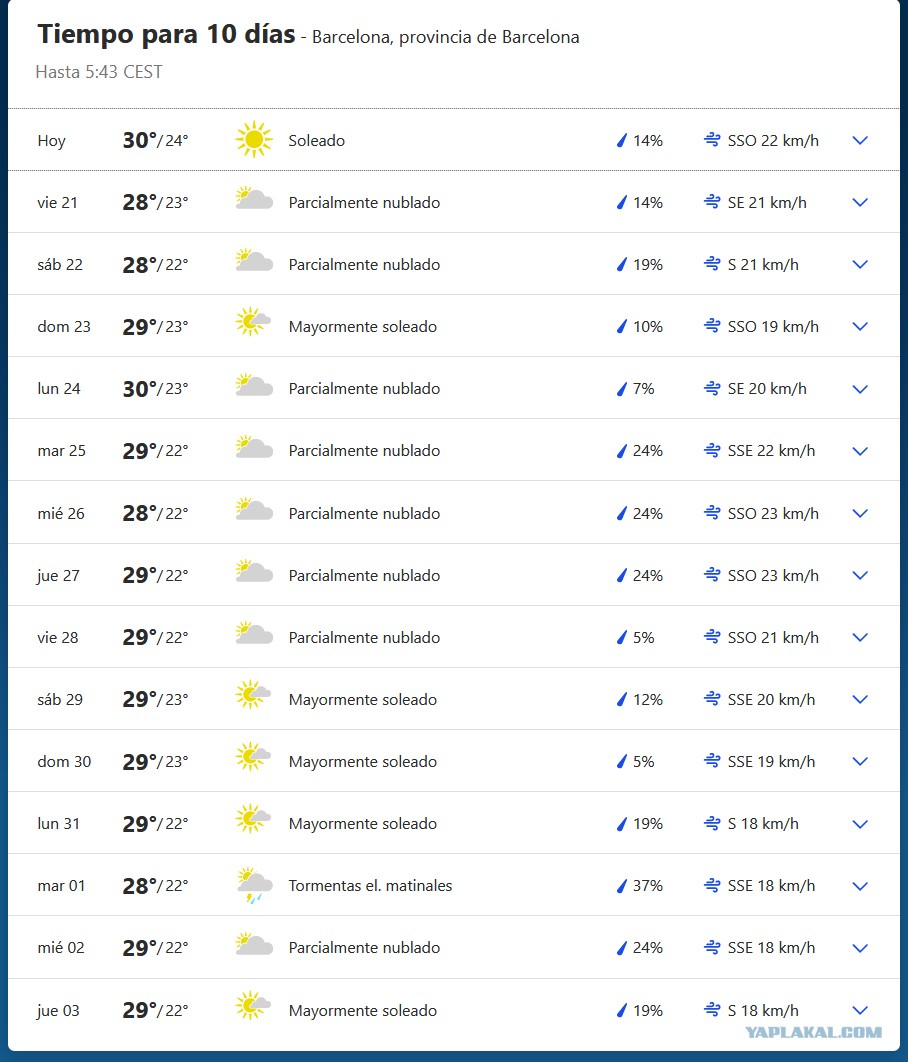The image size is (908, 1062).
Task: Expand the lun 31 forecast details
Action: tap(860, 824)
